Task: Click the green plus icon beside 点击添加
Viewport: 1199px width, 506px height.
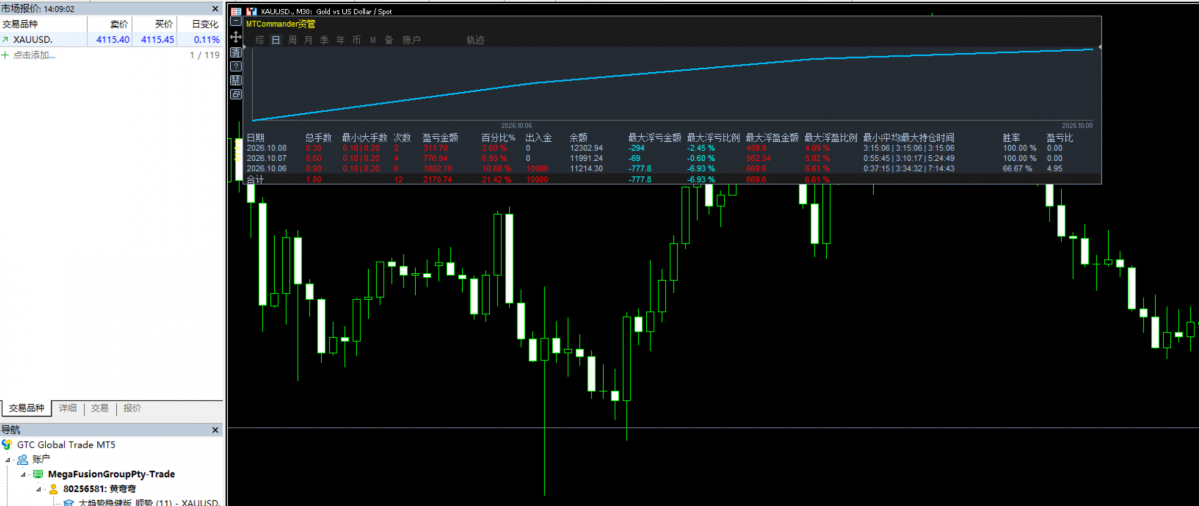Action: 5,55
